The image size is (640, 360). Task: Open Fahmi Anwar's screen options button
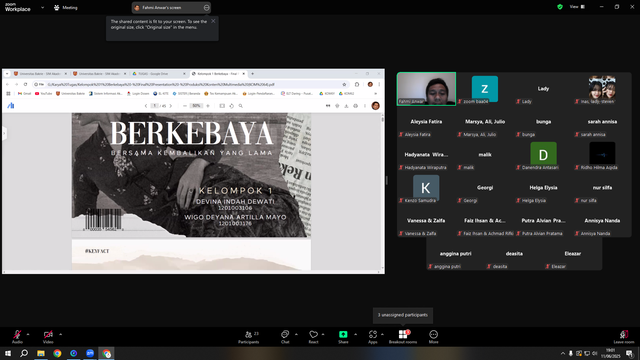pyautogui.click(x=207, y=7)
